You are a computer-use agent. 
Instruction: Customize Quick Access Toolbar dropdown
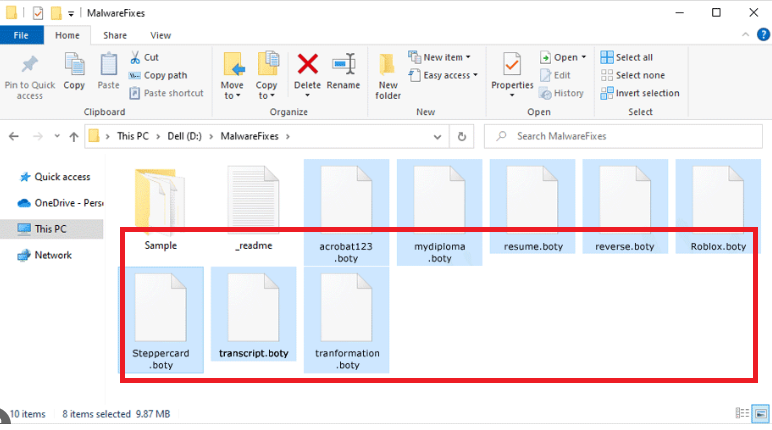point(71,14)
